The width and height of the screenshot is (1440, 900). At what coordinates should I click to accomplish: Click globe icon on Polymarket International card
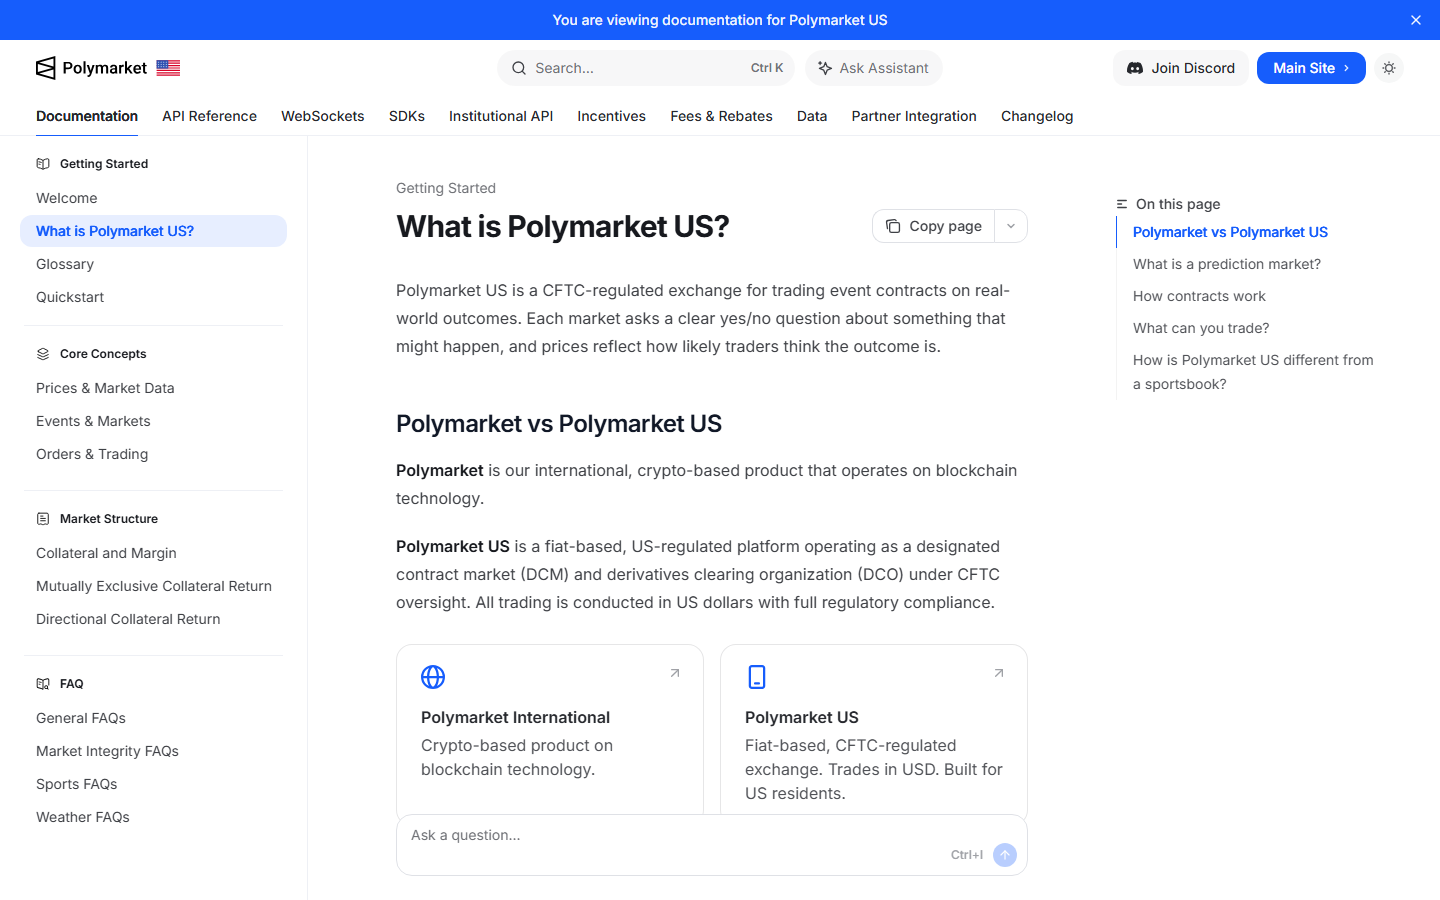tap(433, 677)
